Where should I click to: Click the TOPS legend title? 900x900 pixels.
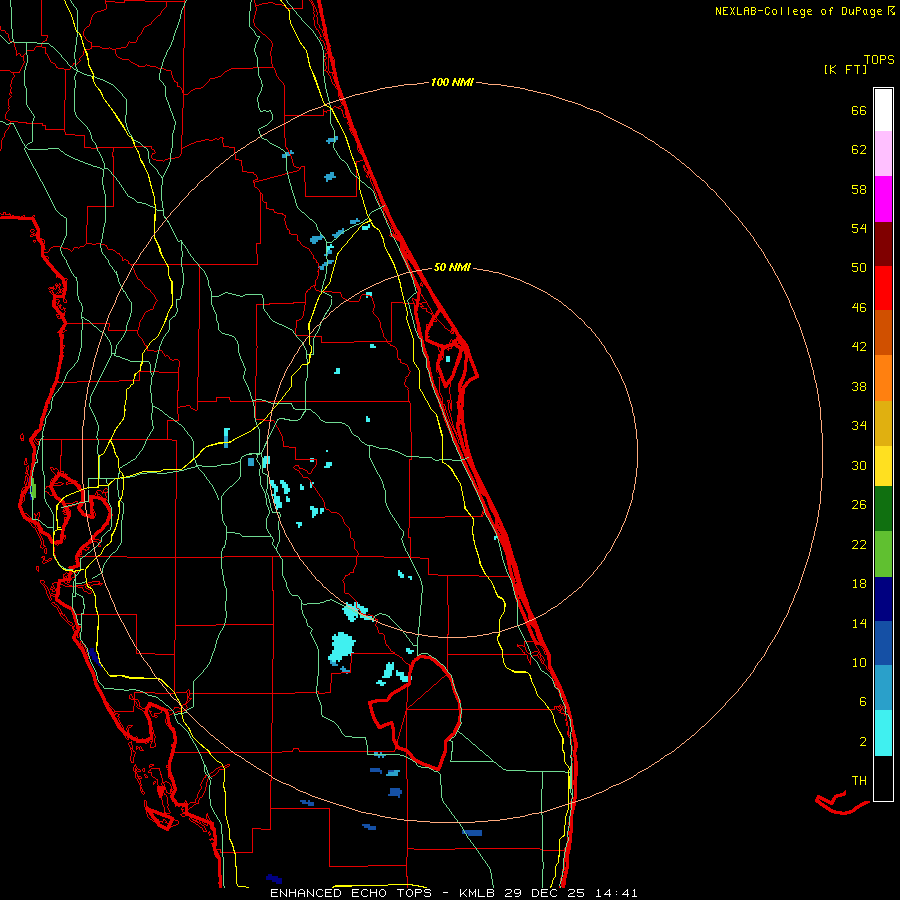(879, 59)
